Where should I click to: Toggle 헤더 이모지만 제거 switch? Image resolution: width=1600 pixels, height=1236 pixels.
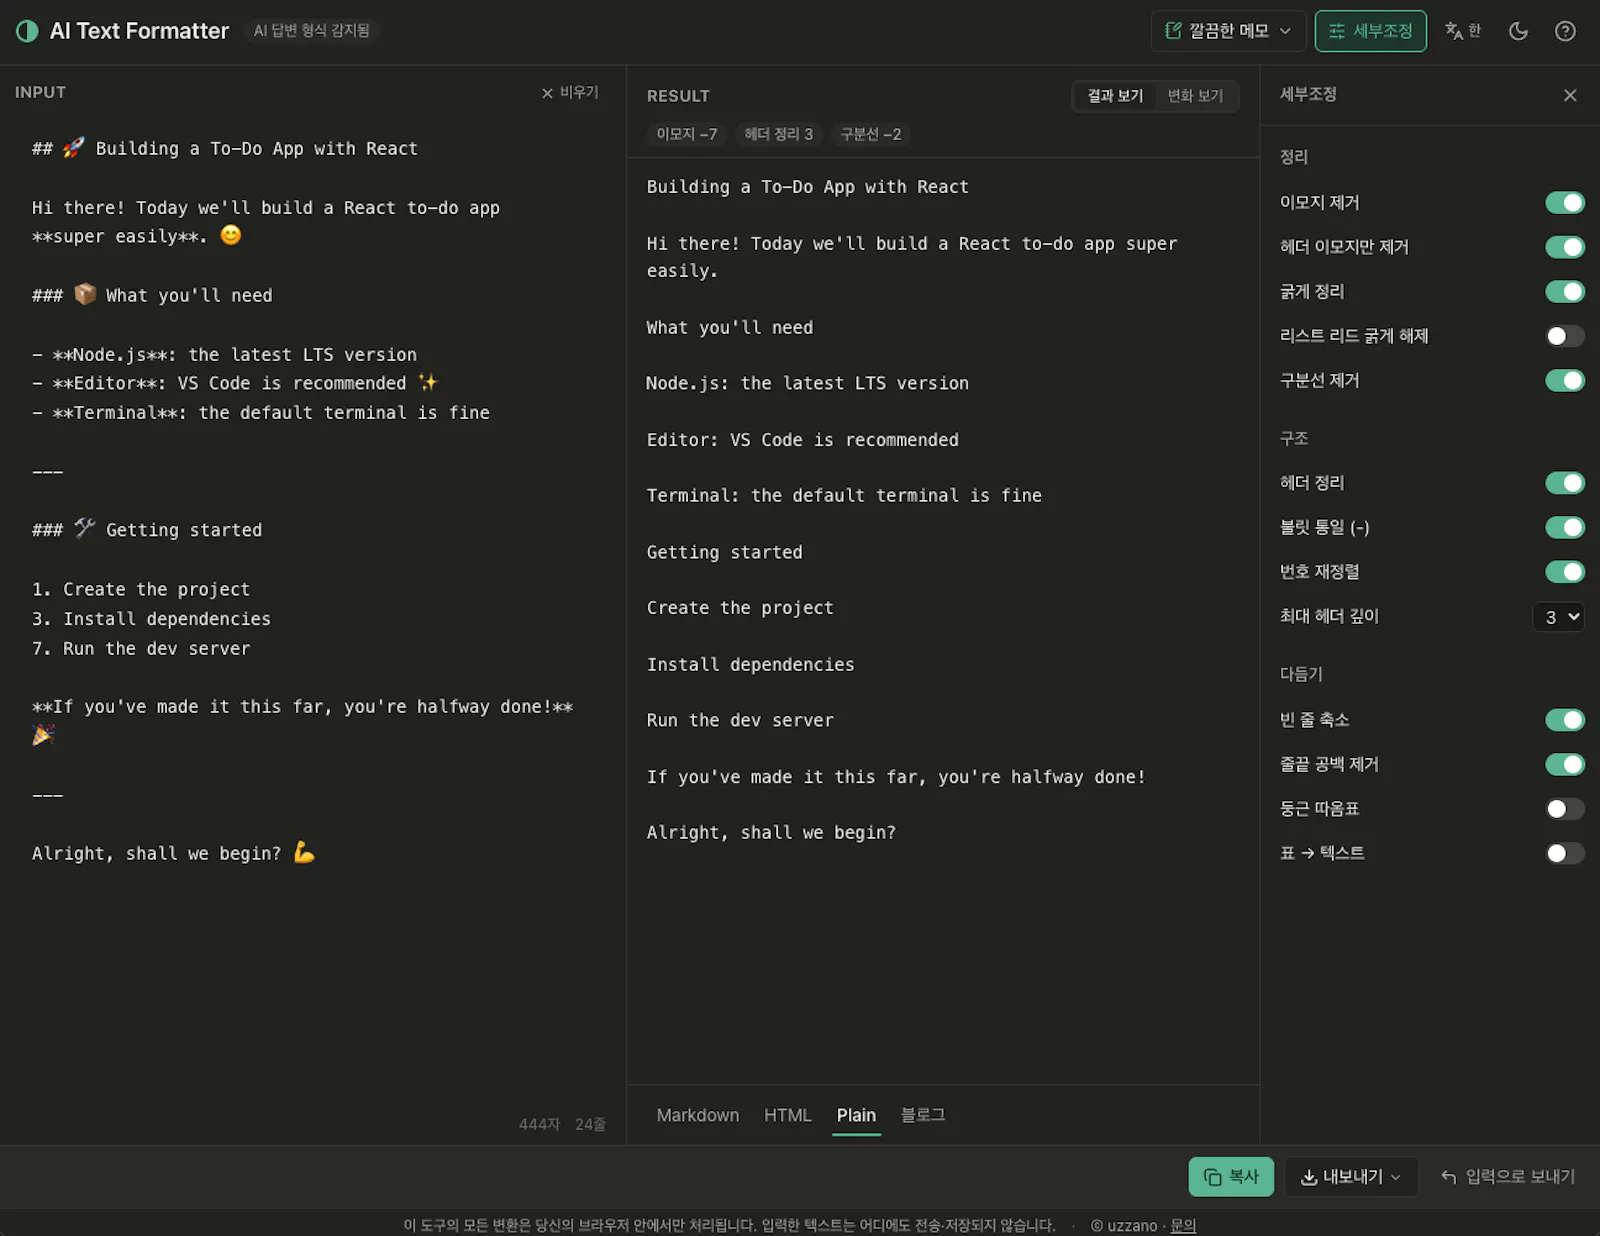click(1565, 247)
